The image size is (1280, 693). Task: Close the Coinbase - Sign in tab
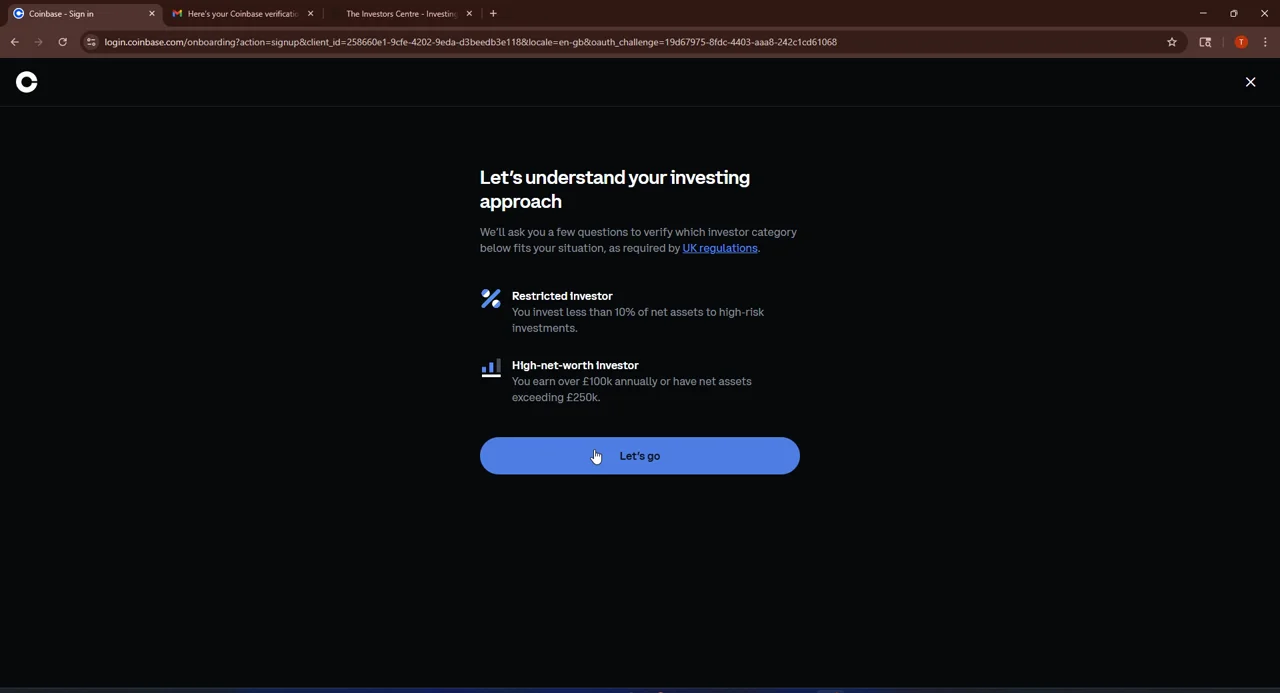point(152,14)
